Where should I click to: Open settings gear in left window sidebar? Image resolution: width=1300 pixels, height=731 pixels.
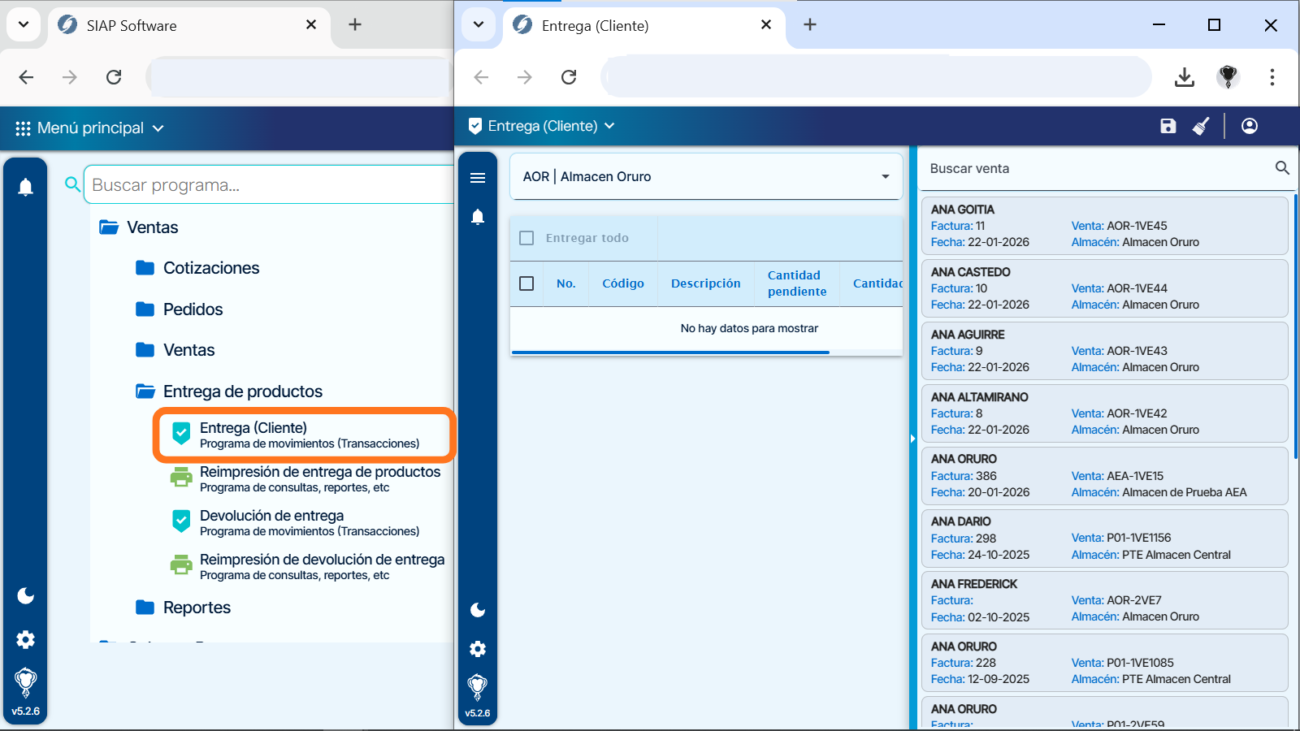tap(26, 640)
